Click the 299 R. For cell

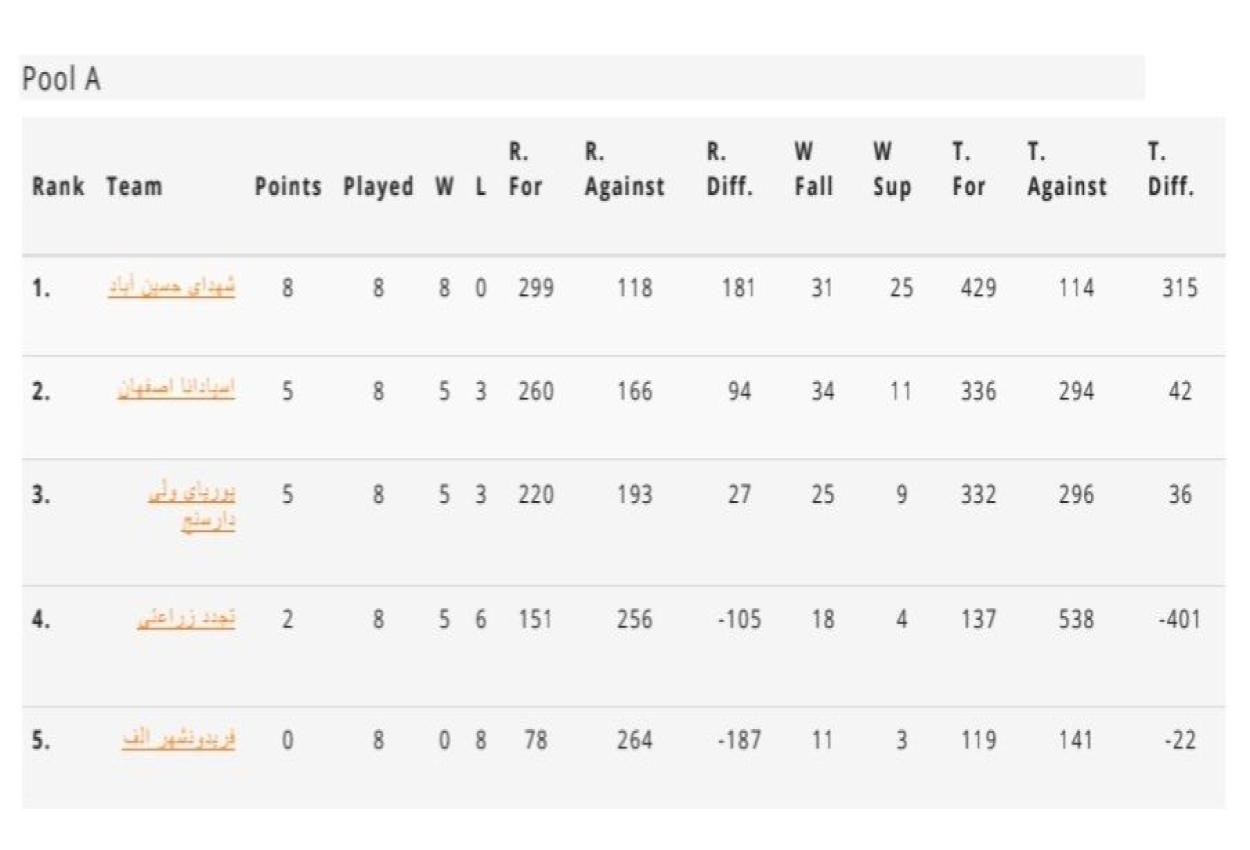pos(536,289)
